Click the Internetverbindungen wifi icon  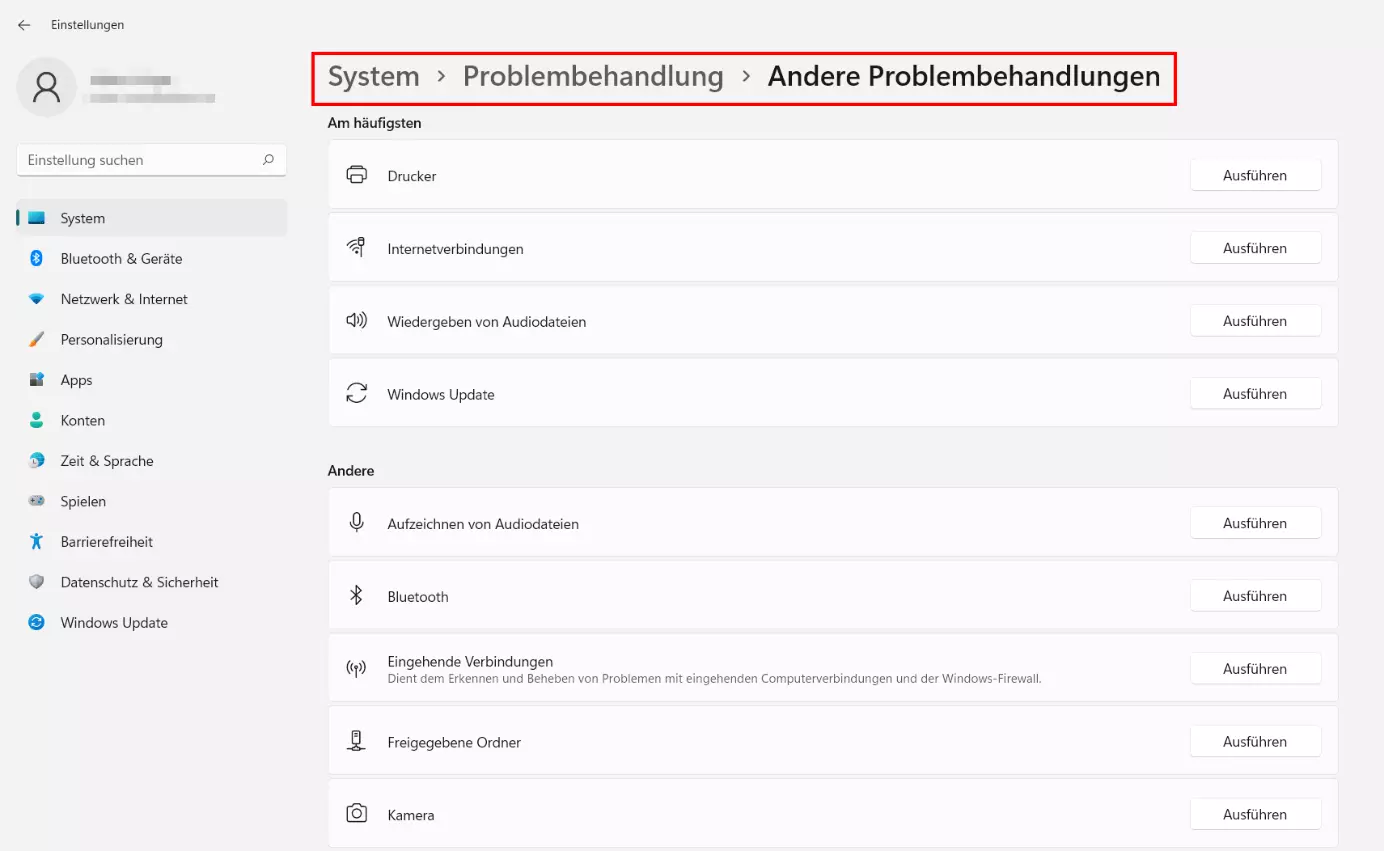pos(357,247)
